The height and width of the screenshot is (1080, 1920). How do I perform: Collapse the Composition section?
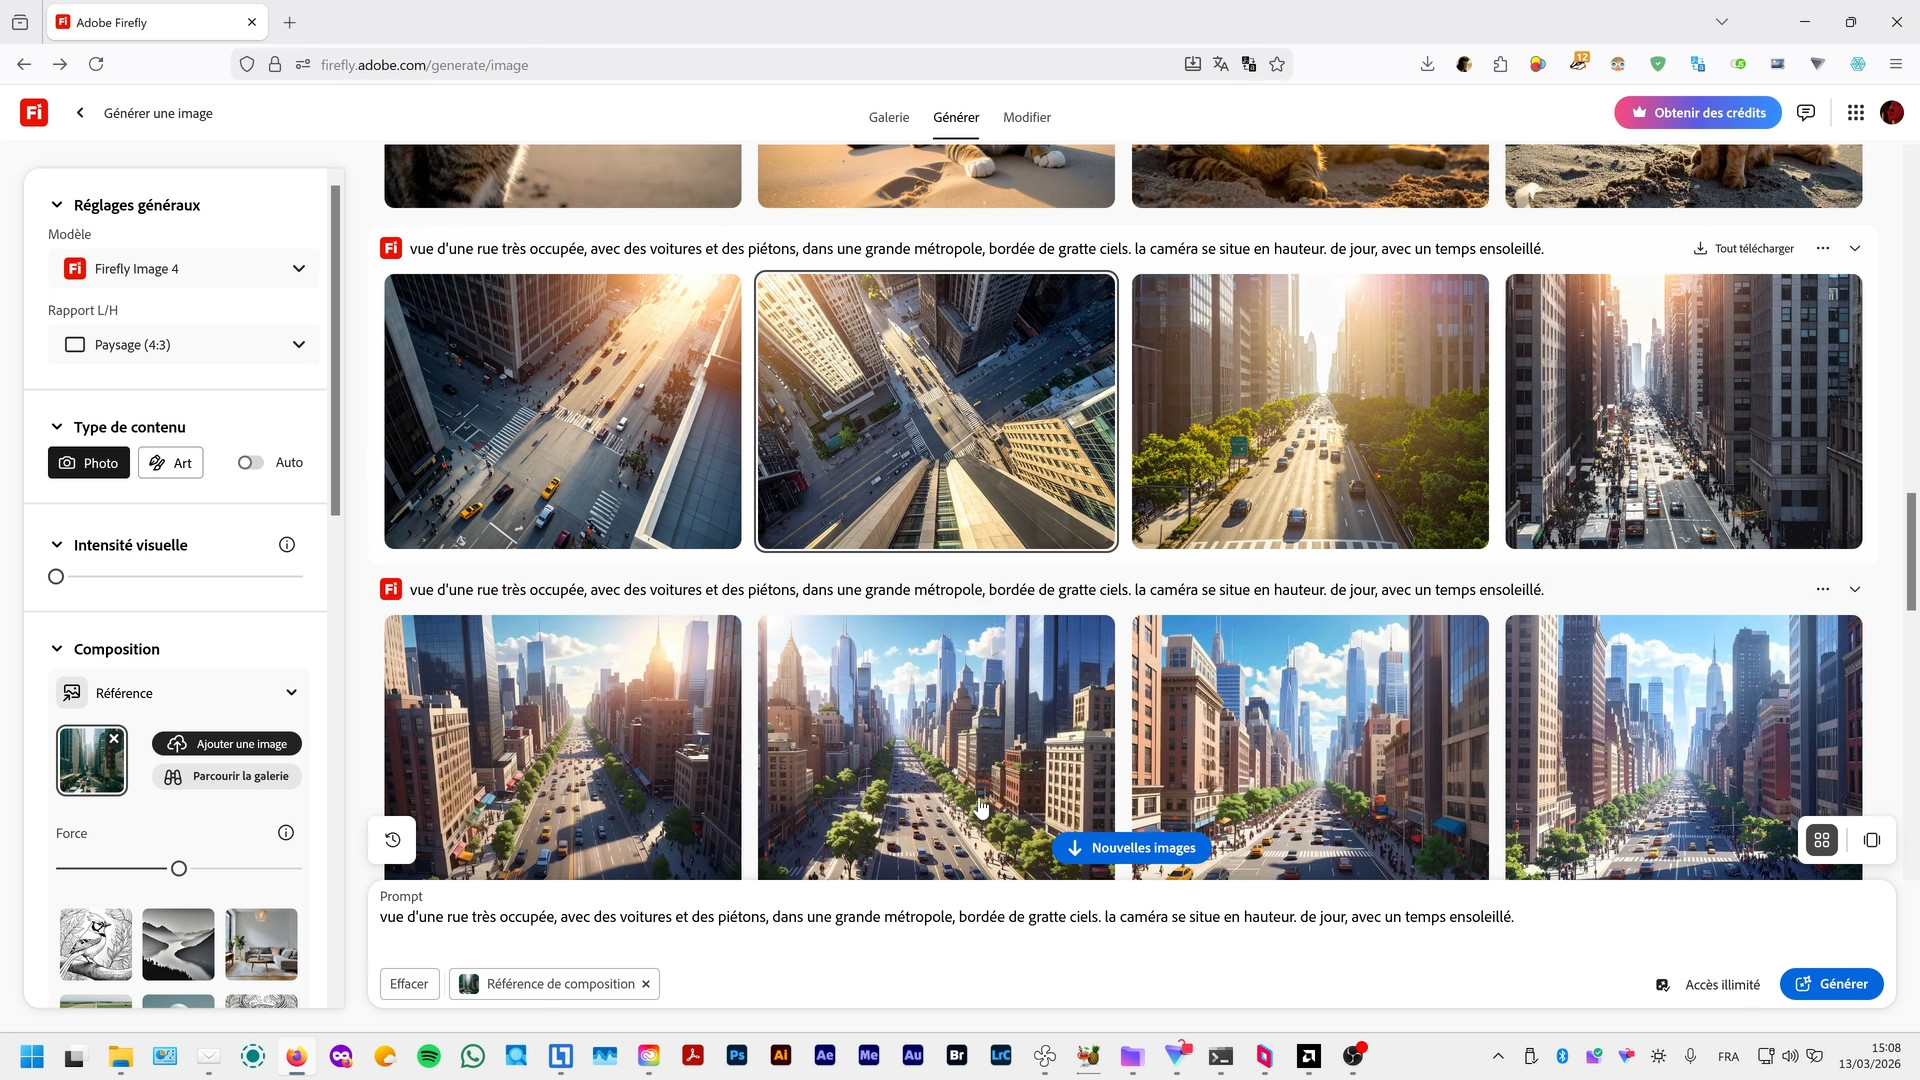(57, 649)
